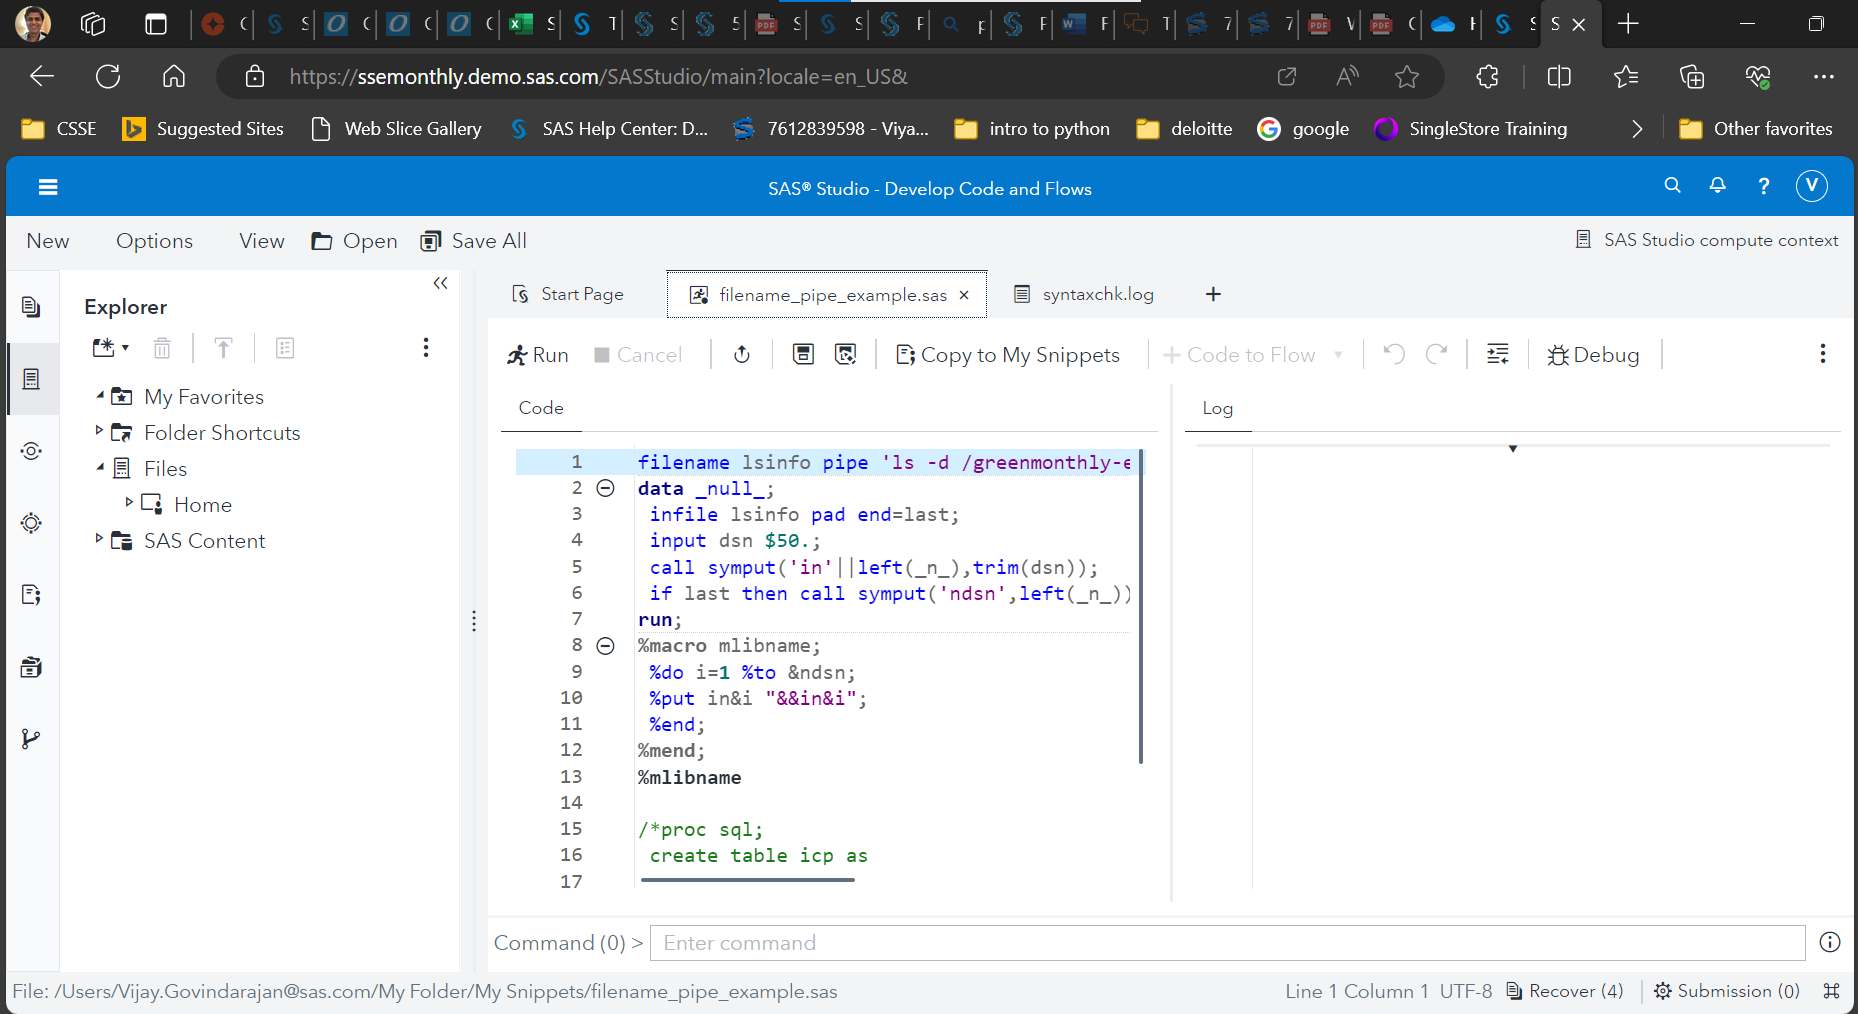
Task: Expand the Folder Shortcuts tree item
Action: tap(97, 432)
